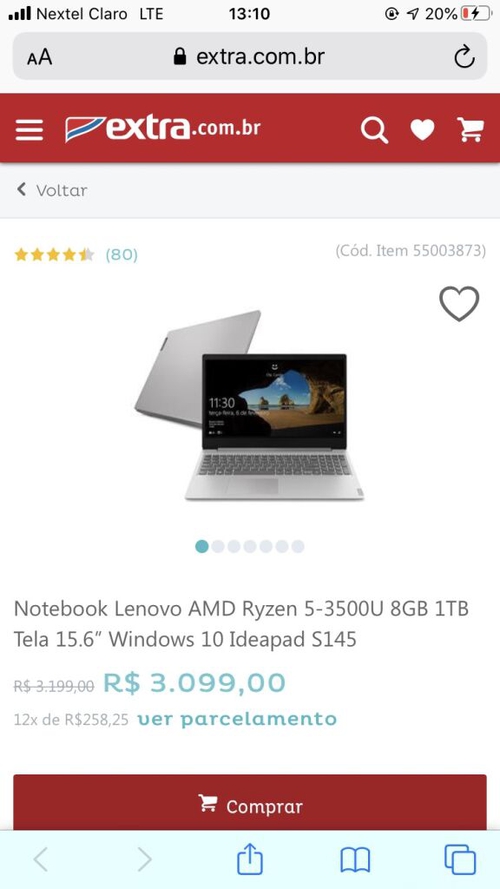Select the fourth image carousel dot
Viewport: 500px width, 889px height.
click(x=249, y=546)
